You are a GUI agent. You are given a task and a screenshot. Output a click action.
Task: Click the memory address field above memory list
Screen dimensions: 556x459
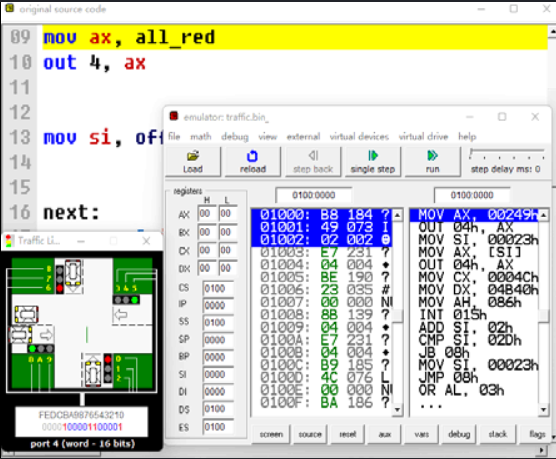point(313,195)
